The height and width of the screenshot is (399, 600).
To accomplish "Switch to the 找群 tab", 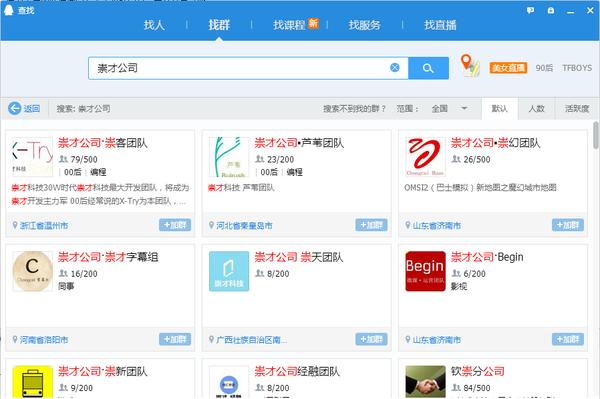I will tap(219, 25).
